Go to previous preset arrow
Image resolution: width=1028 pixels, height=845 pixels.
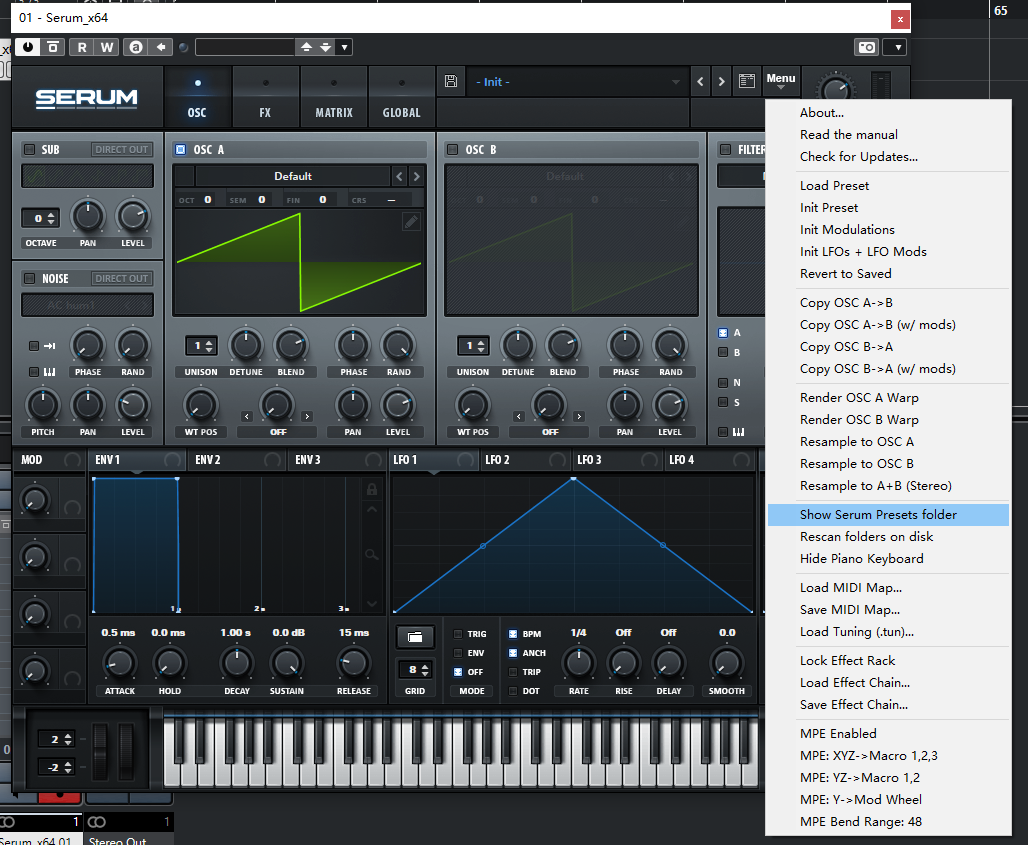click(700, 82)
